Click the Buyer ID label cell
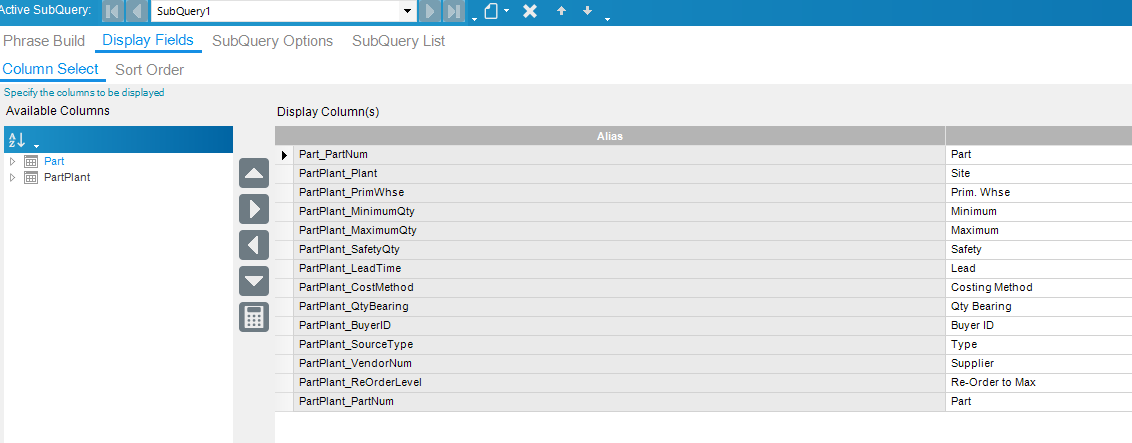The height and width of the screenshot is (443, 1132). [x=1039, y=325]
